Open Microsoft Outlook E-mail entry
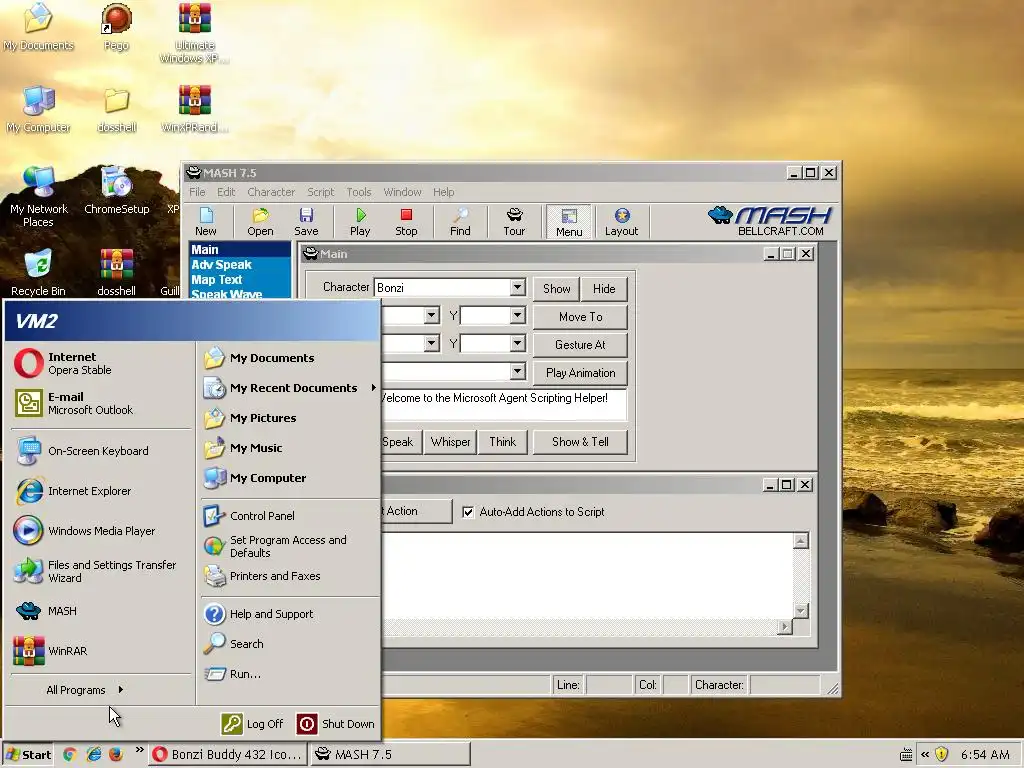The height and width of the screenshot is (768, 1024). 101,403
